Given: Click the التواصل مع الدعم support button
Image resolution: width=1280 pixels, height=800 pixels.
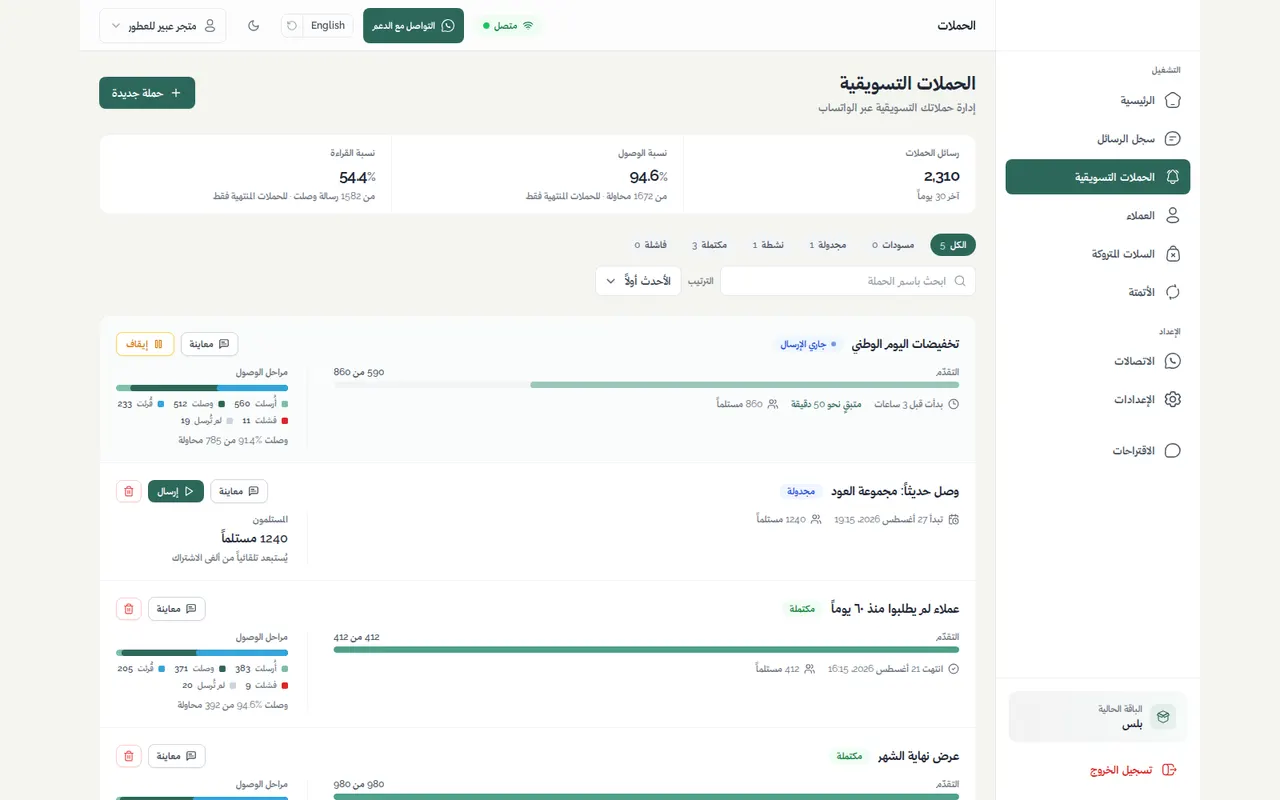Looking at the screenshot, I should (413, 25).
